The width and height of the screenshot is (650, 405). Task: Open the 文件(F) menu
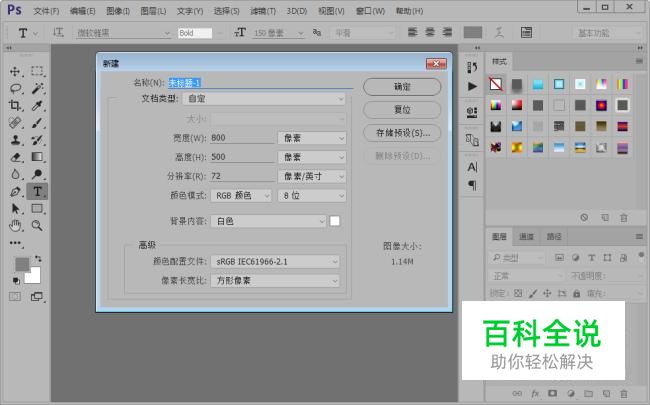point(46,11)
